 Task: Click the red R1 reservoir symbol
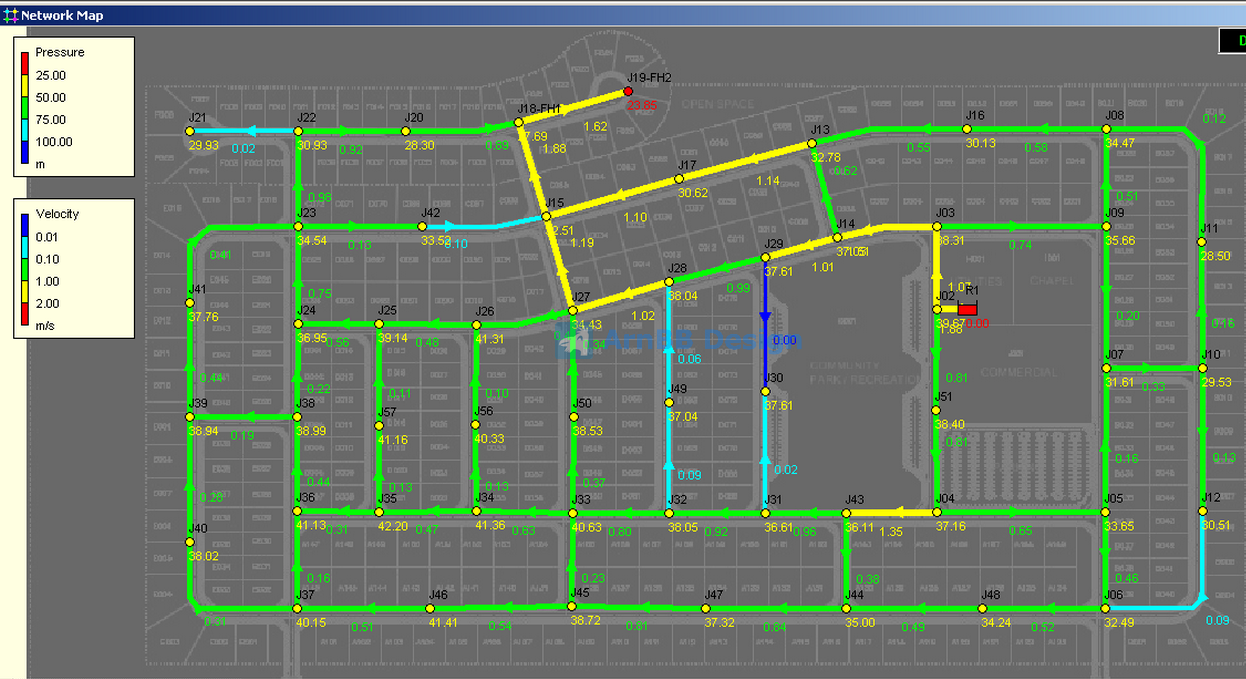[967, 310]
